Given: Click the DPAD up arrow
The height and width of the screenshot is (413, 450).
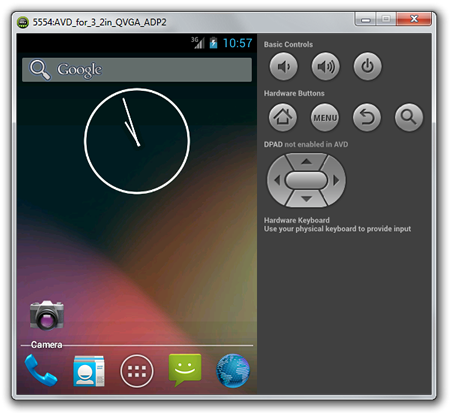Looking at the screenshot, I should [x=306, y=162].
